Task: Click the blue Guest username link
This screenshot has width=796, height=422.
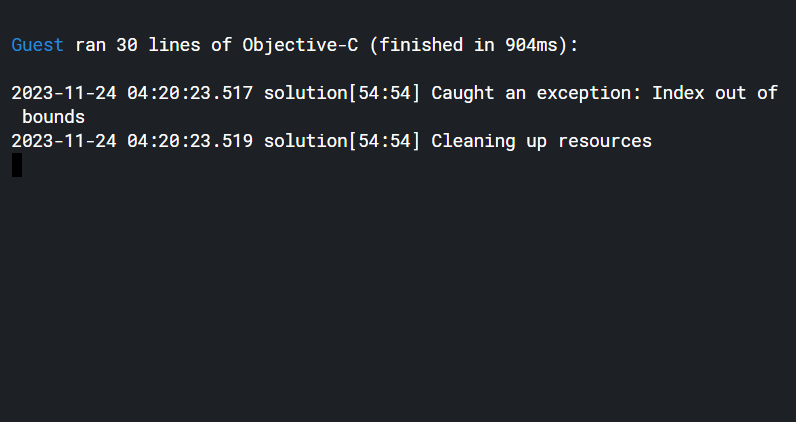Action: click(38, 45)
